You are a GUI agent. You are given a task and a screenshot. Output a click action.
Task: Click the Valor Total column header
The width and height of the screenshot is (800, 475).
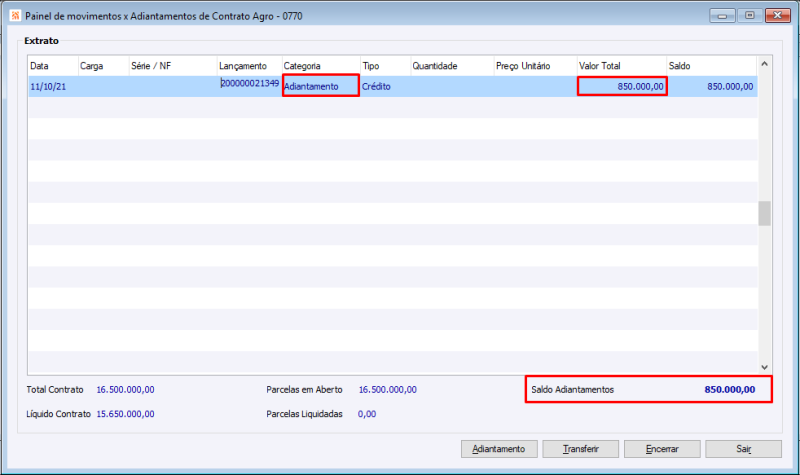click(x=621, y=66)
